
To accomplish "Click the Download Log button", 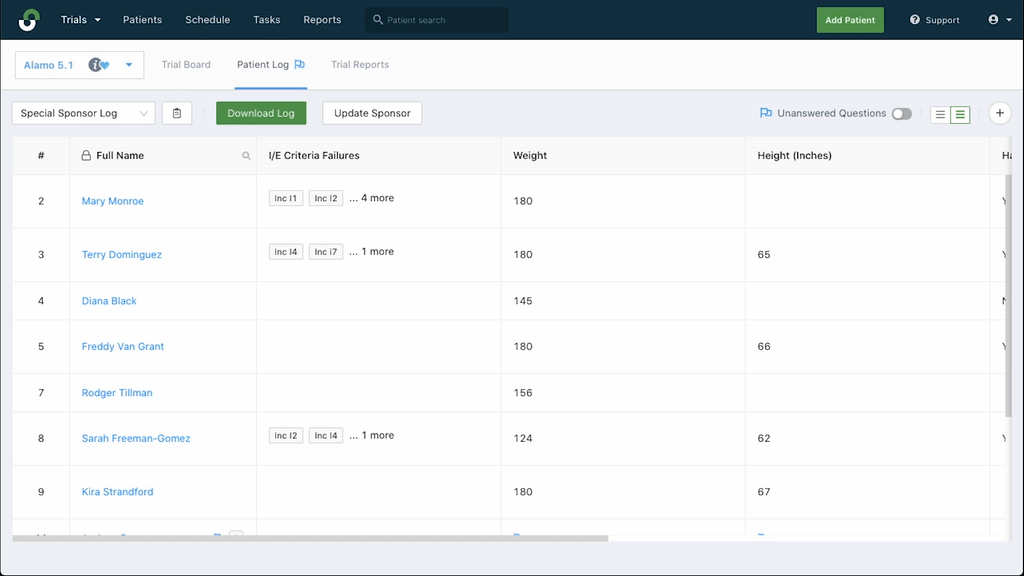I will [261, 113].
